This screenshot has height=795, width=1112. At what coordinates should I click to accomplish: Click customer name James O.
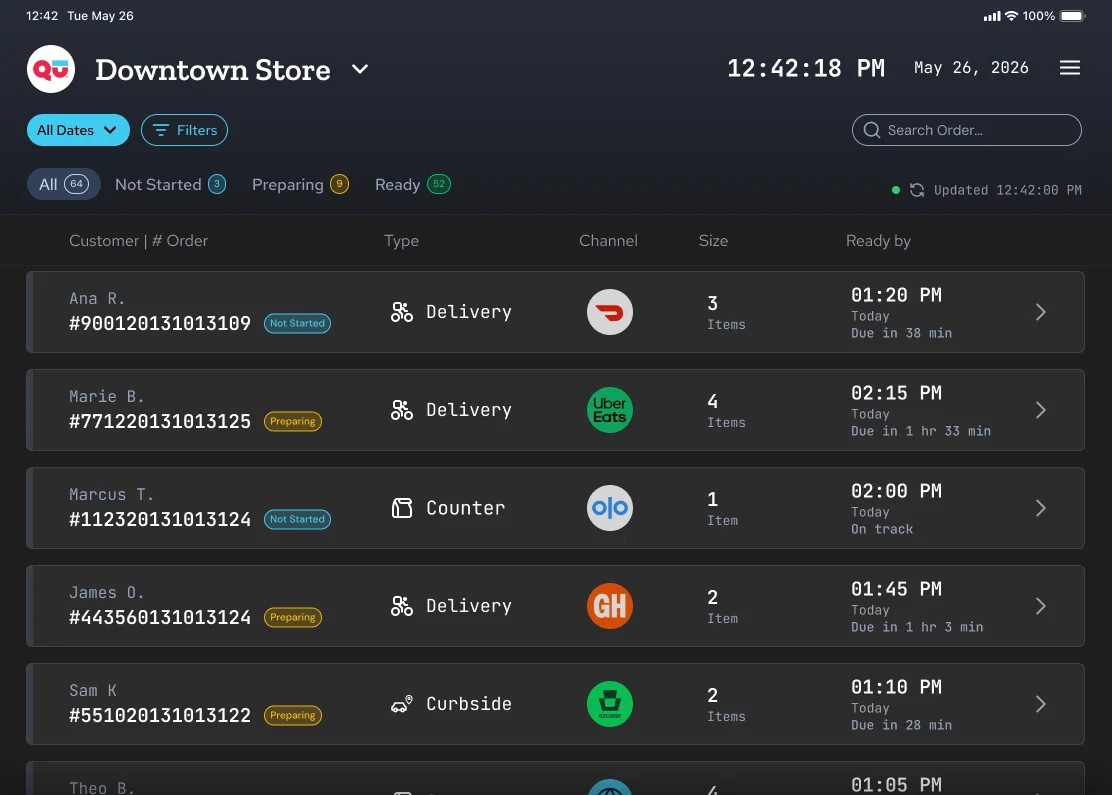106,592
